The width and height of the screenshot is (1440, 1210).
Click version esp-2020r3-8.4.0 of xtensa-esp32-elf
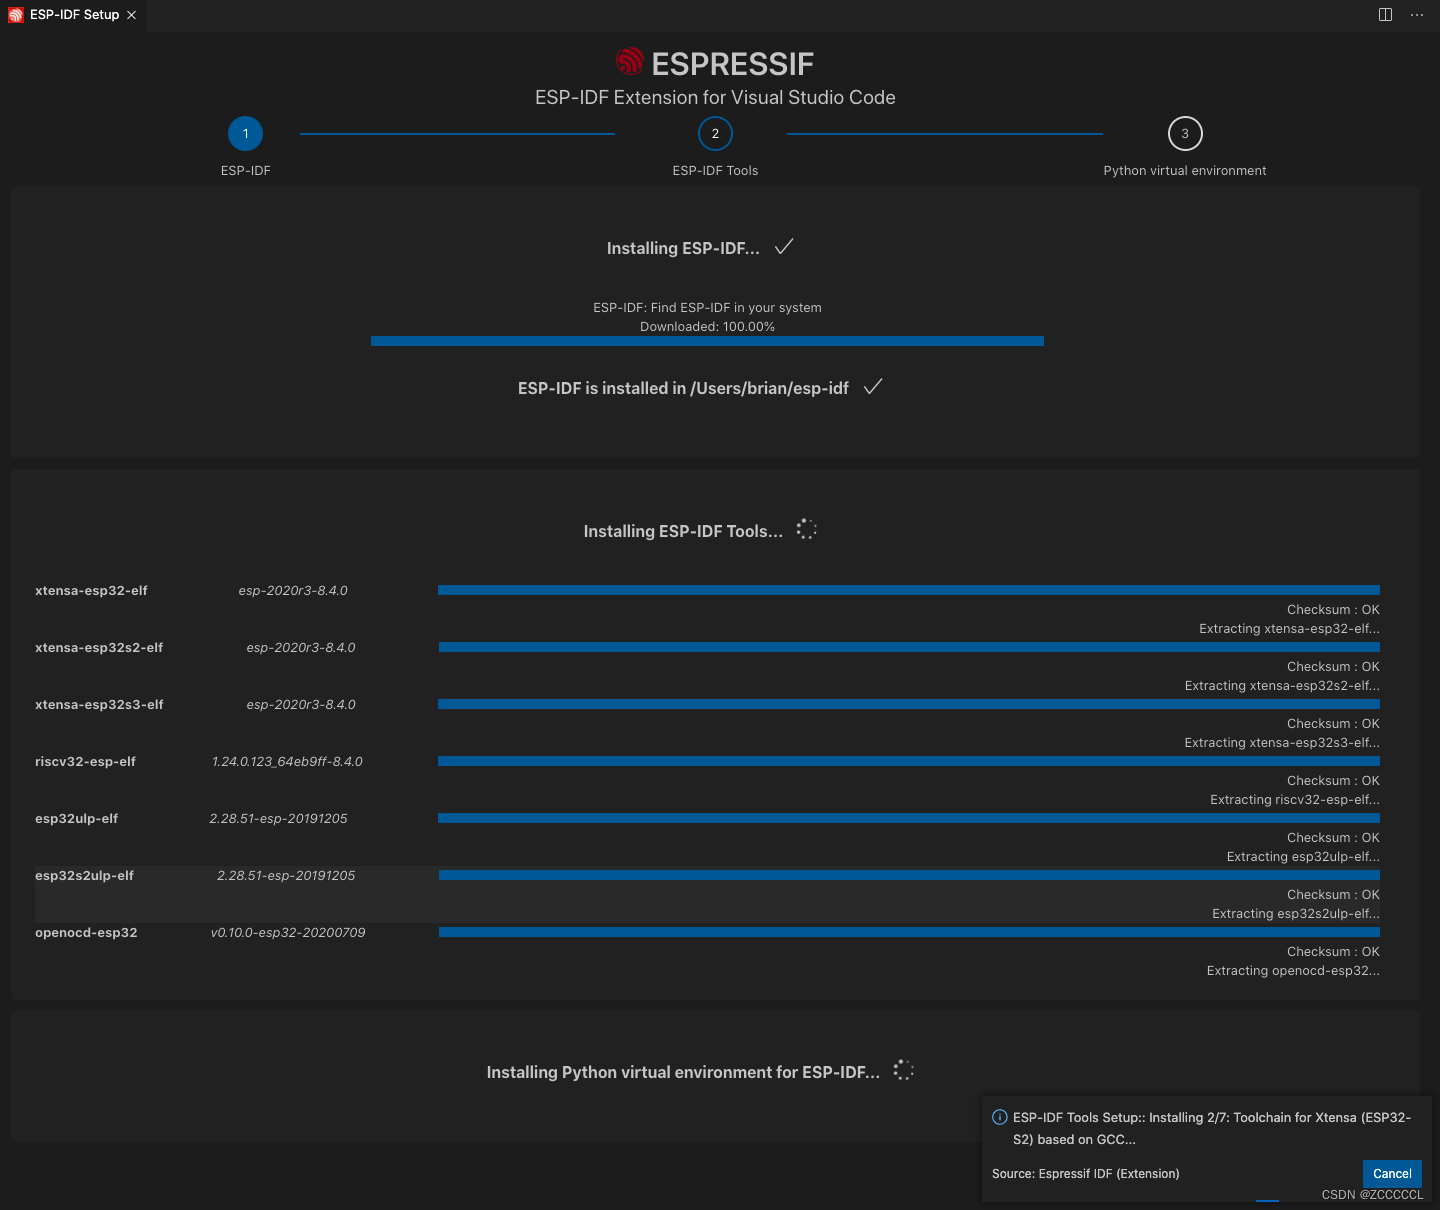[293, 591]
